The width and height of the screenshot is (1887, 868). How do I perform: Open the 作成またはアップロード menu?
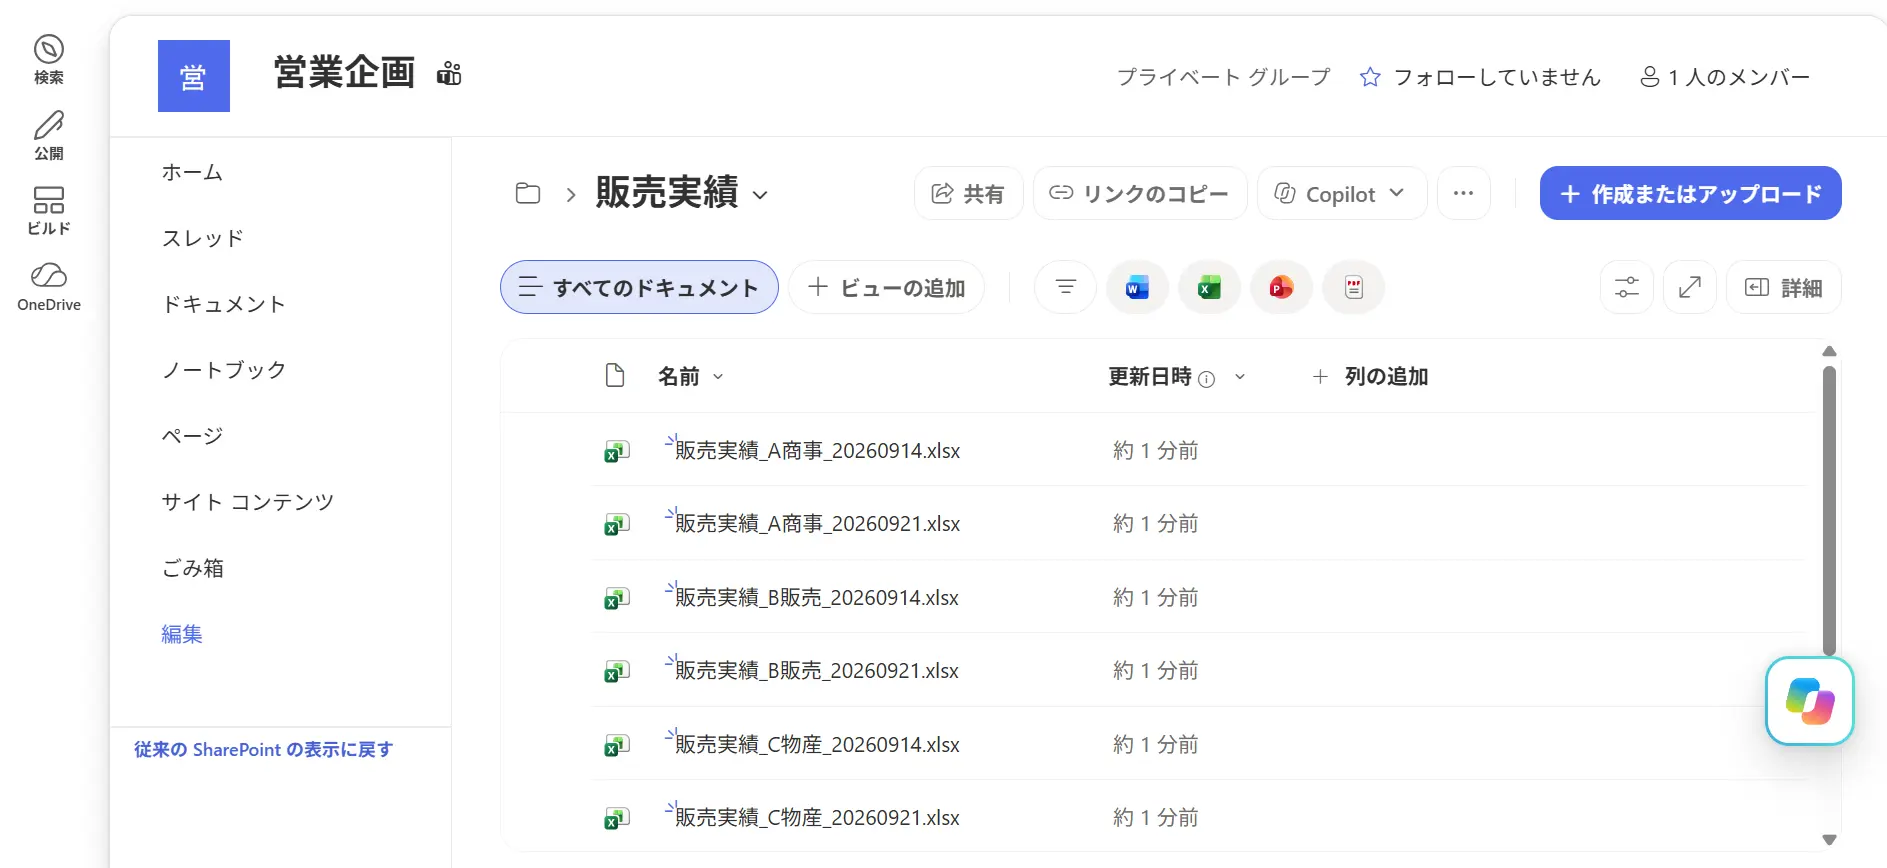tap(1690, 193)
